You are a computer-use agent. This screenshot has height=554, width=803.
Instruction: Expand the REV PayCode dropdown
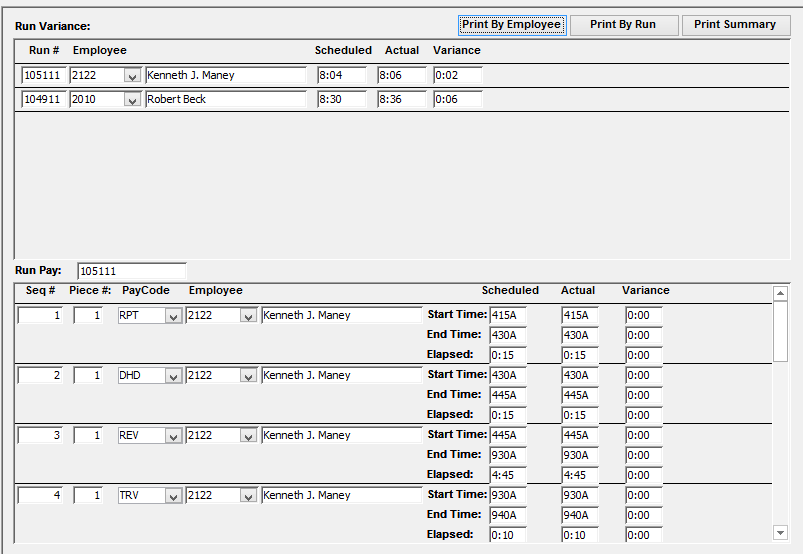[173, 436]
